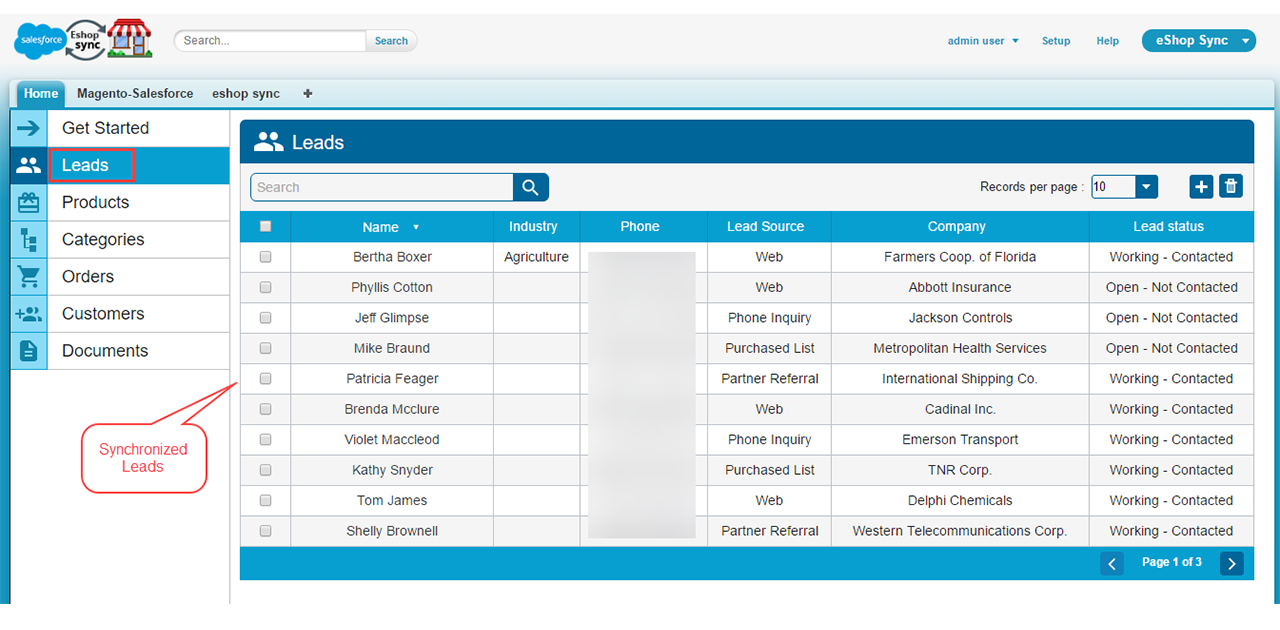
Task: Go to next page of leads
Action: click(x=1231, y=564)
